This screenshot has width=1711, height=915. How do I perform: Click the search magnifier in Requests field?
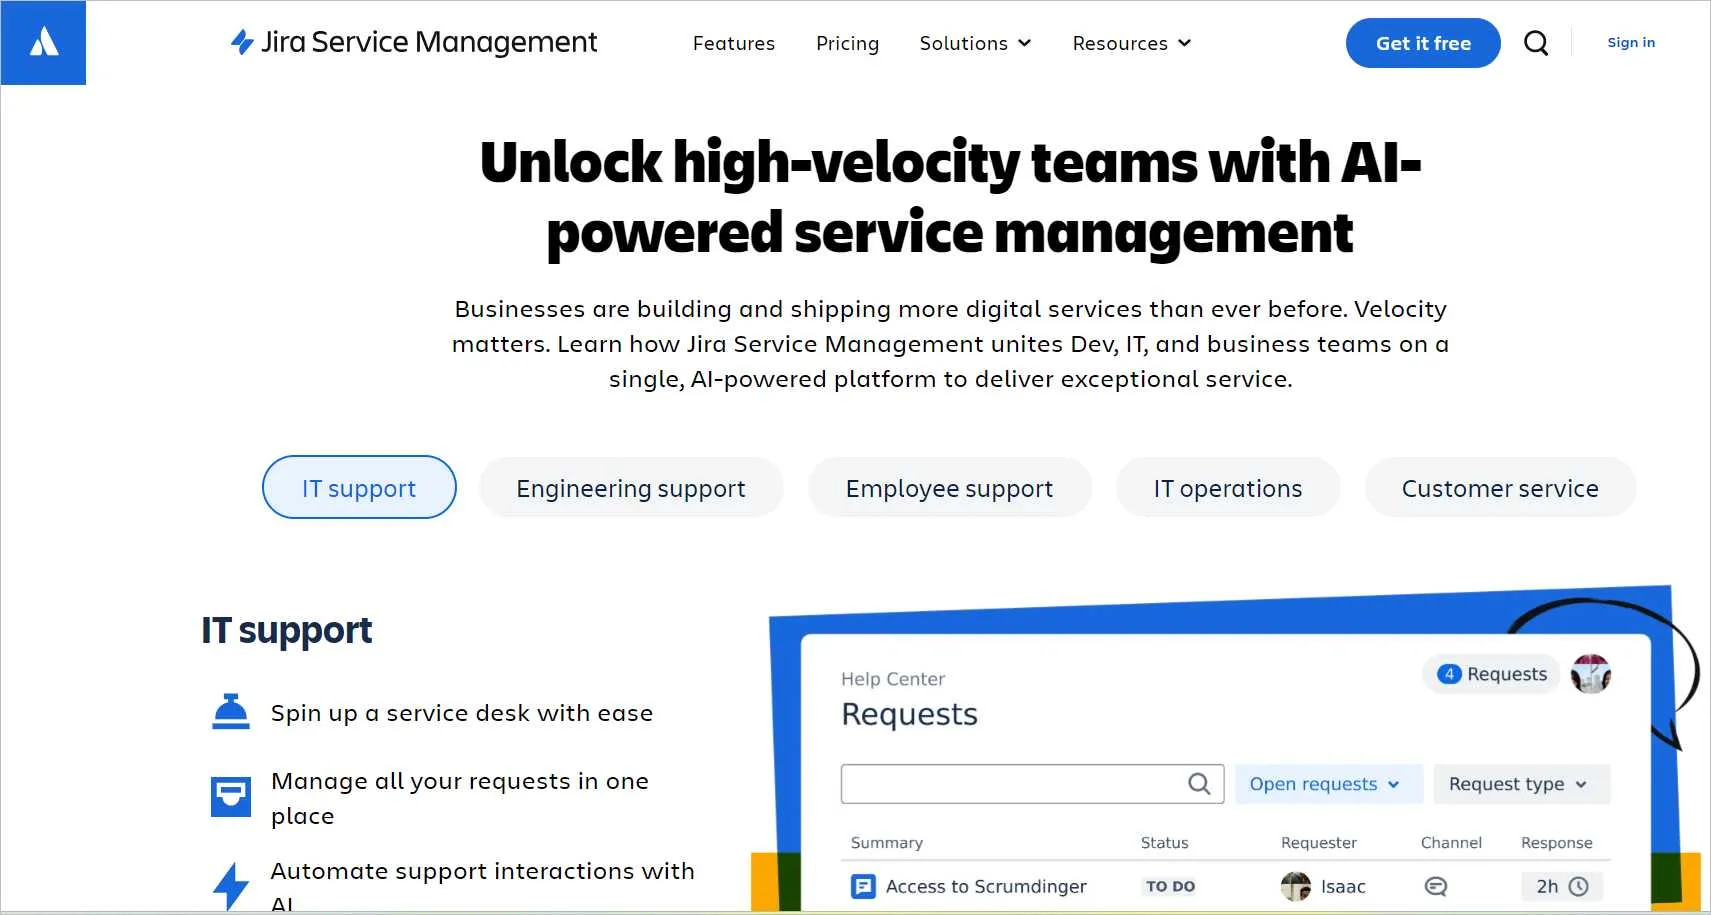[x=1199, y=784]
